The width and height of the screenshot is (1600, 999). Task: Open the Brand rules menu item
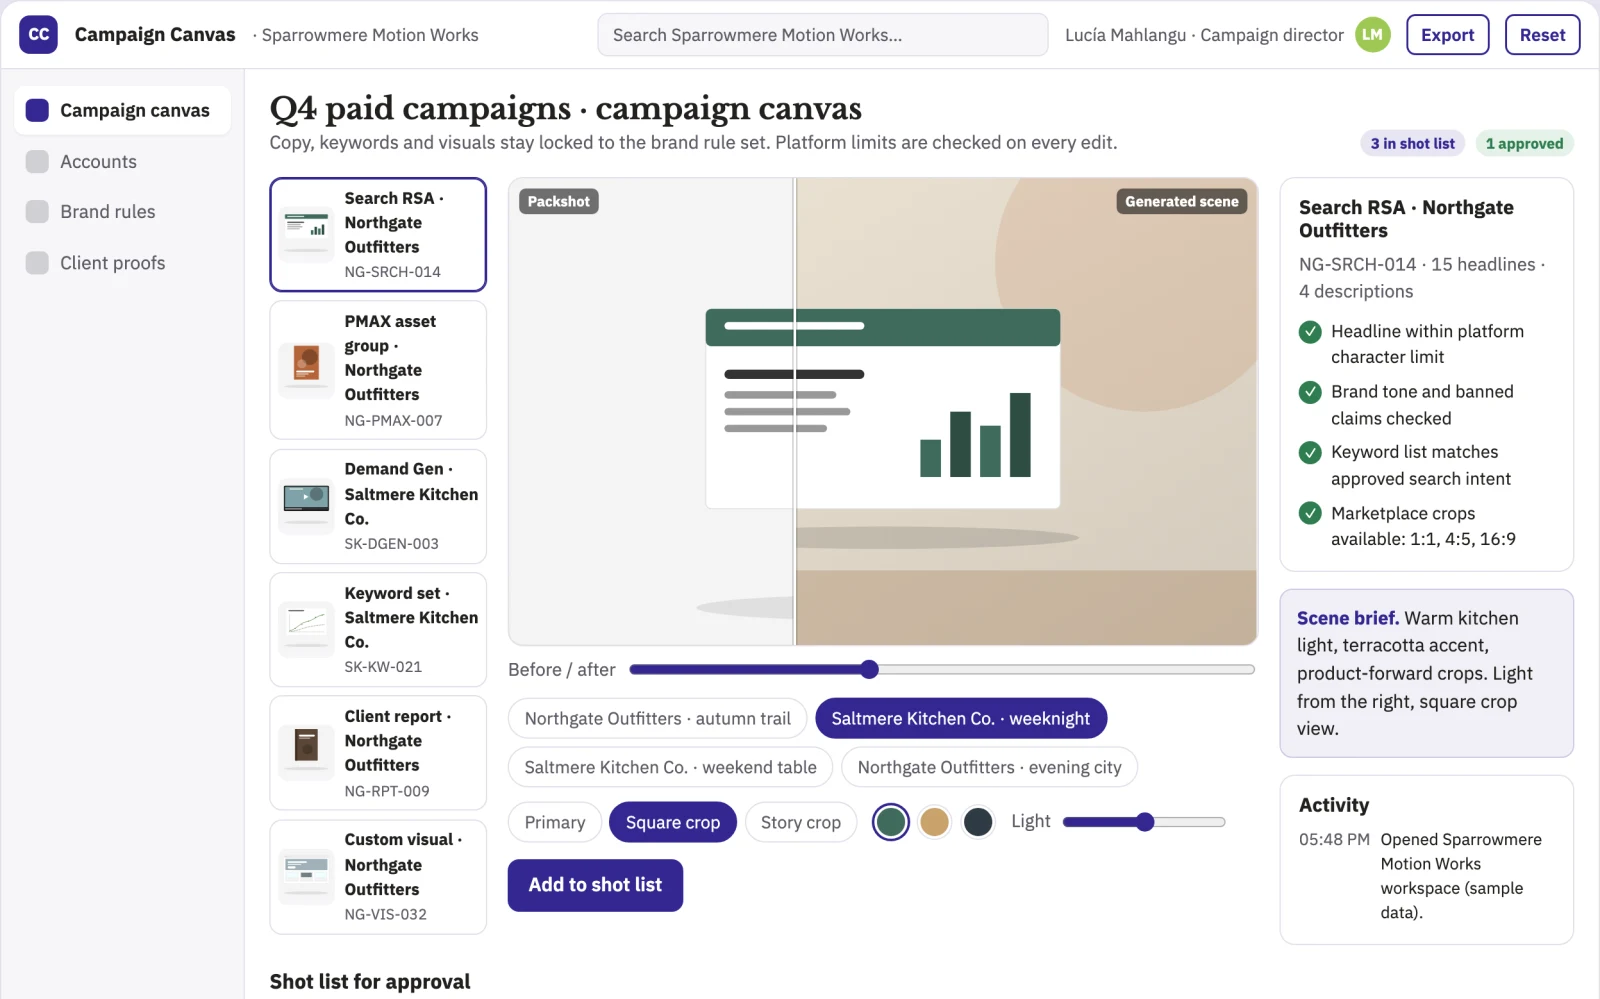122,212
